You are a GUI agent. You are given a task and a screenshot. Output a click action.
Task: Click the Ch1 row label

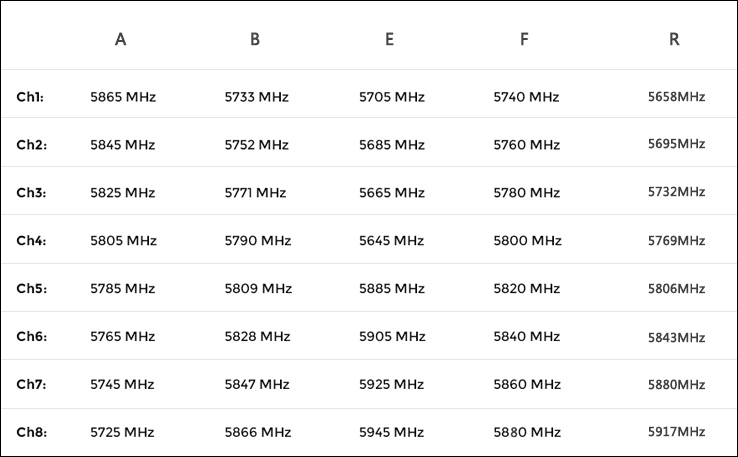pyautogui.click(x=31, y=97)
